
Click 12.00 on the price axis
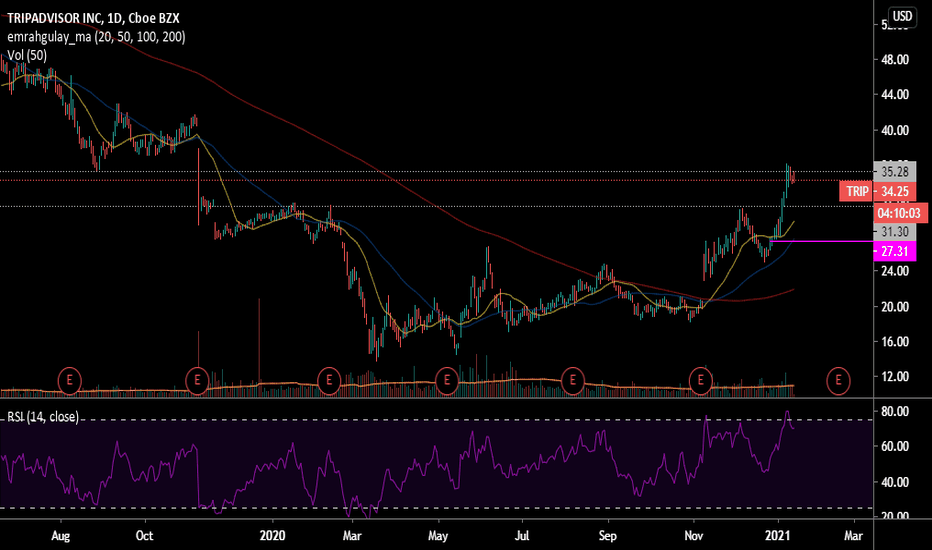coord(895,376)
